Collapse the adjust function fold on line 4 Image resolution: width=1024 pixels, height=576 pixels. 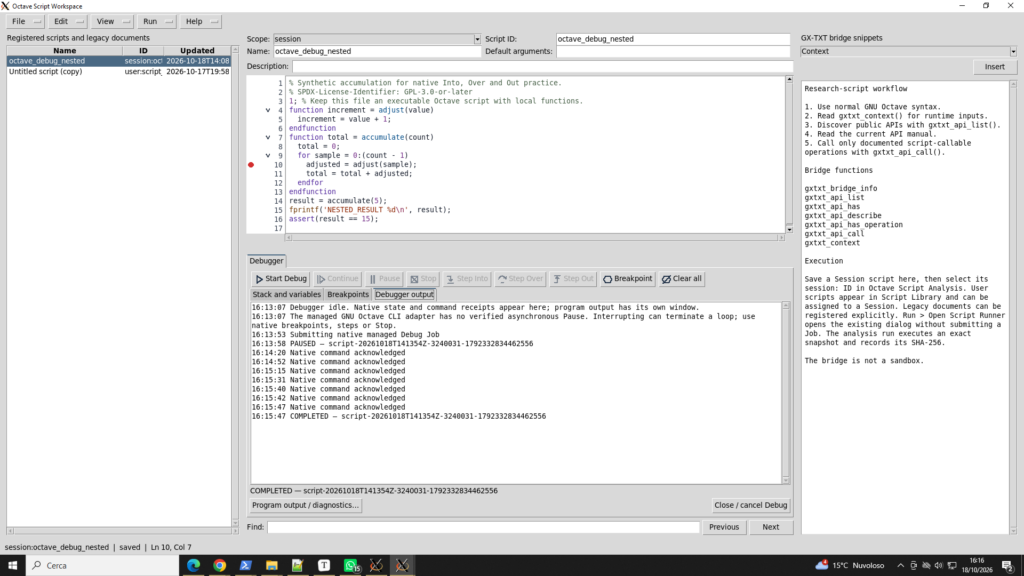click(268, 110)
